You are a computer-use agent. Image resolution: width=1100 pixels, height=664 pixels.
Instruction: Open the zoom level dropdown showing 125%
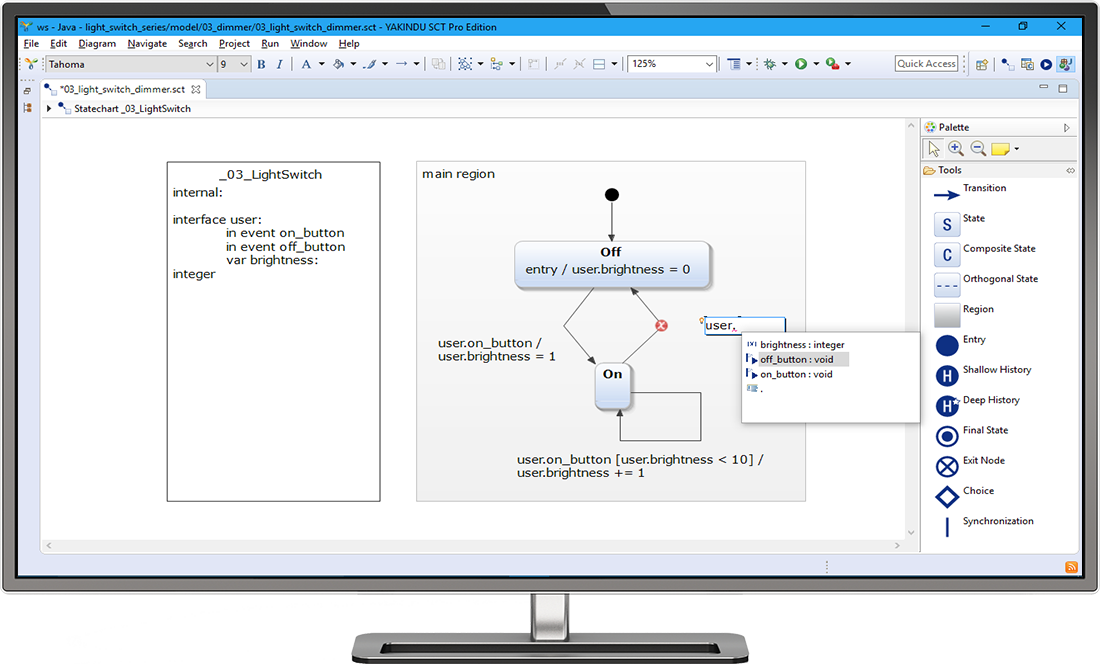[707, 63]
